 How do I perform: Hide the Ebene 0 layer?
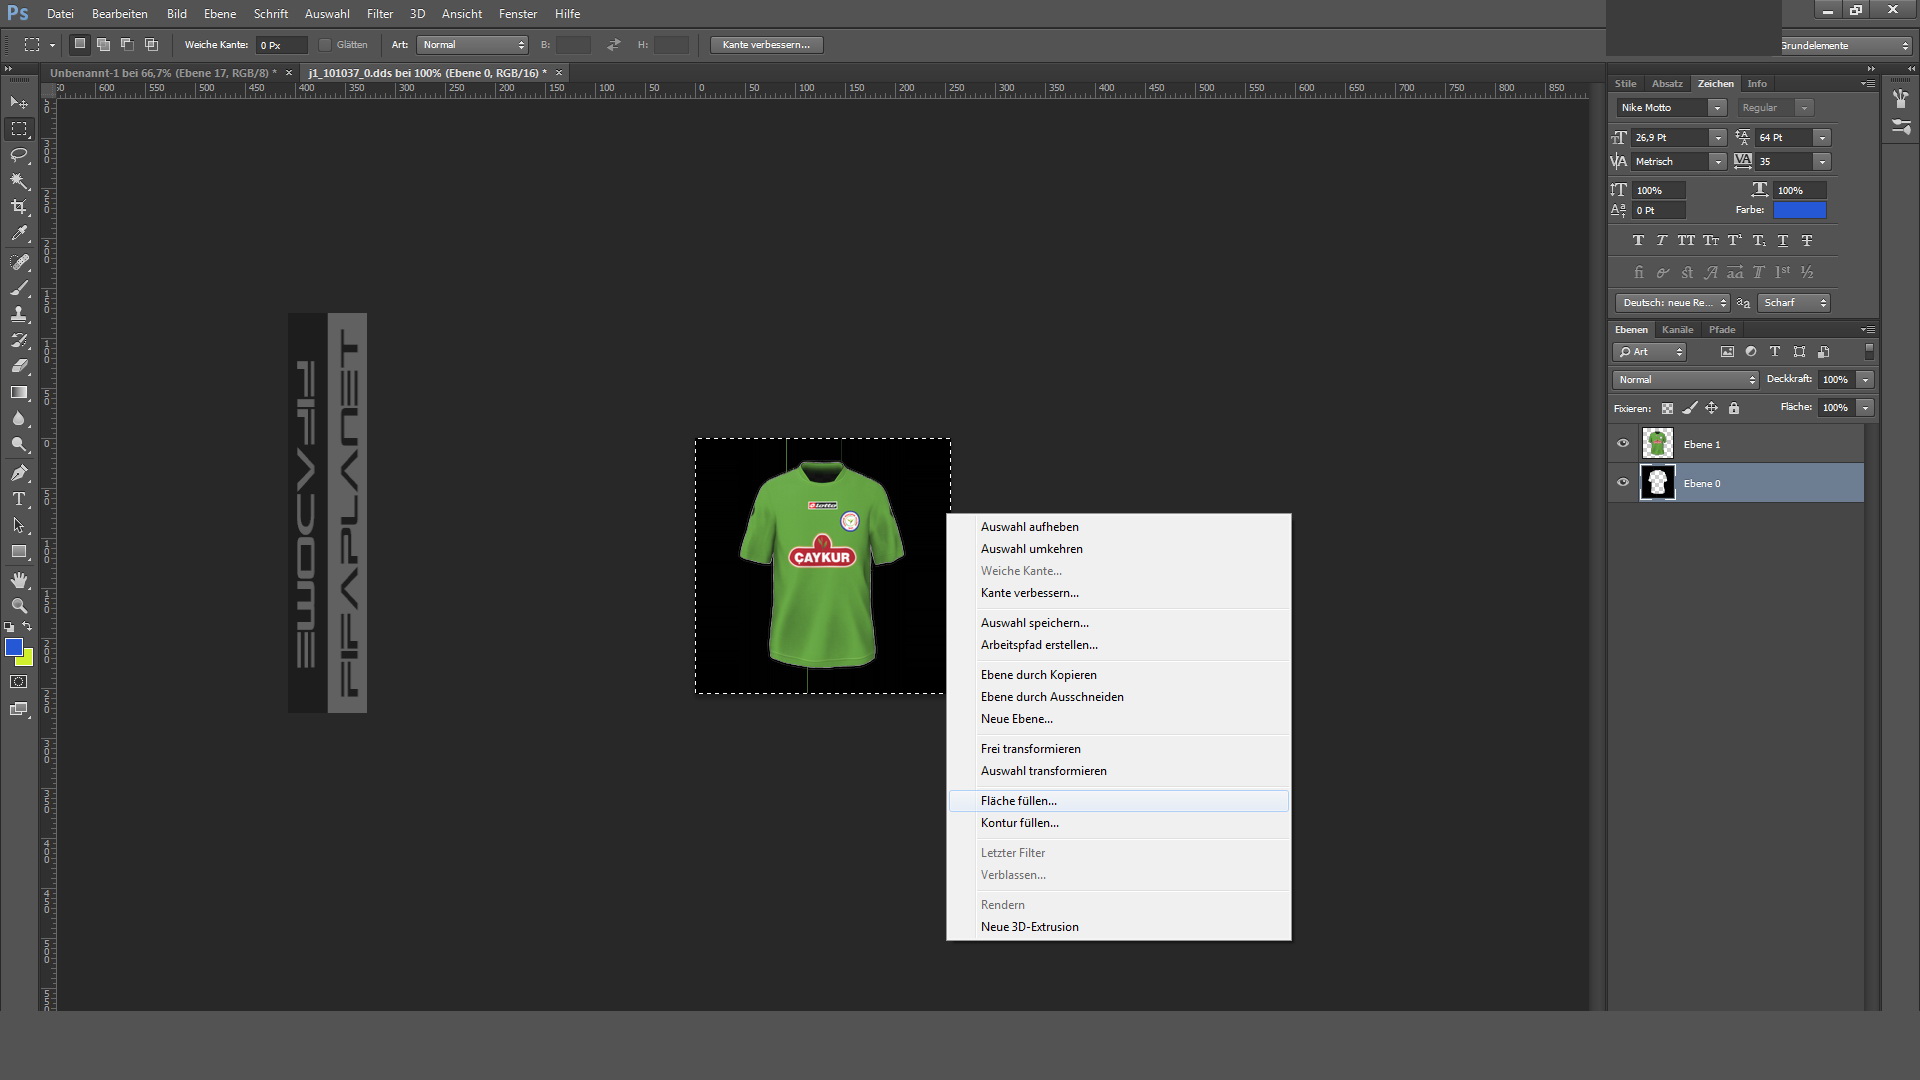pyautogui.click(x=1623, y=483)
